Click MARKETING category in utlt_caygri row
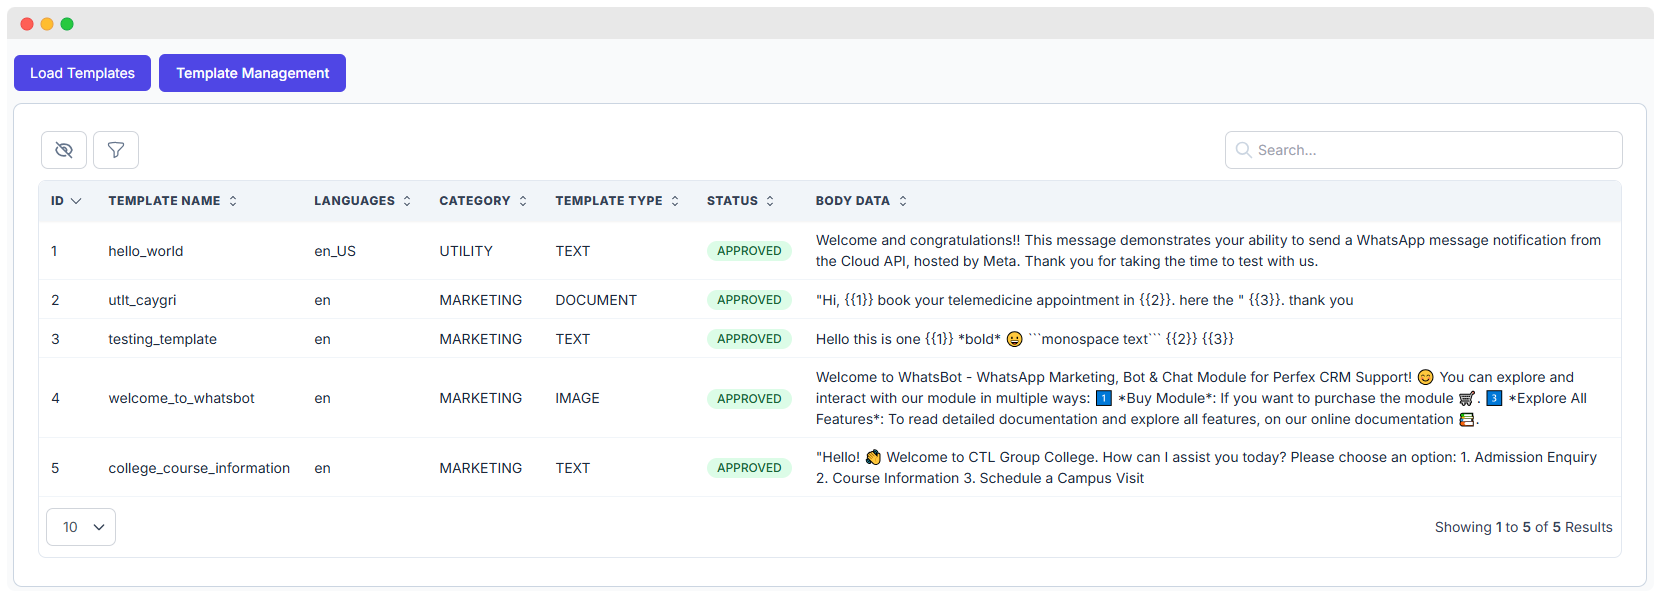1661x598 pixels. 480,300
